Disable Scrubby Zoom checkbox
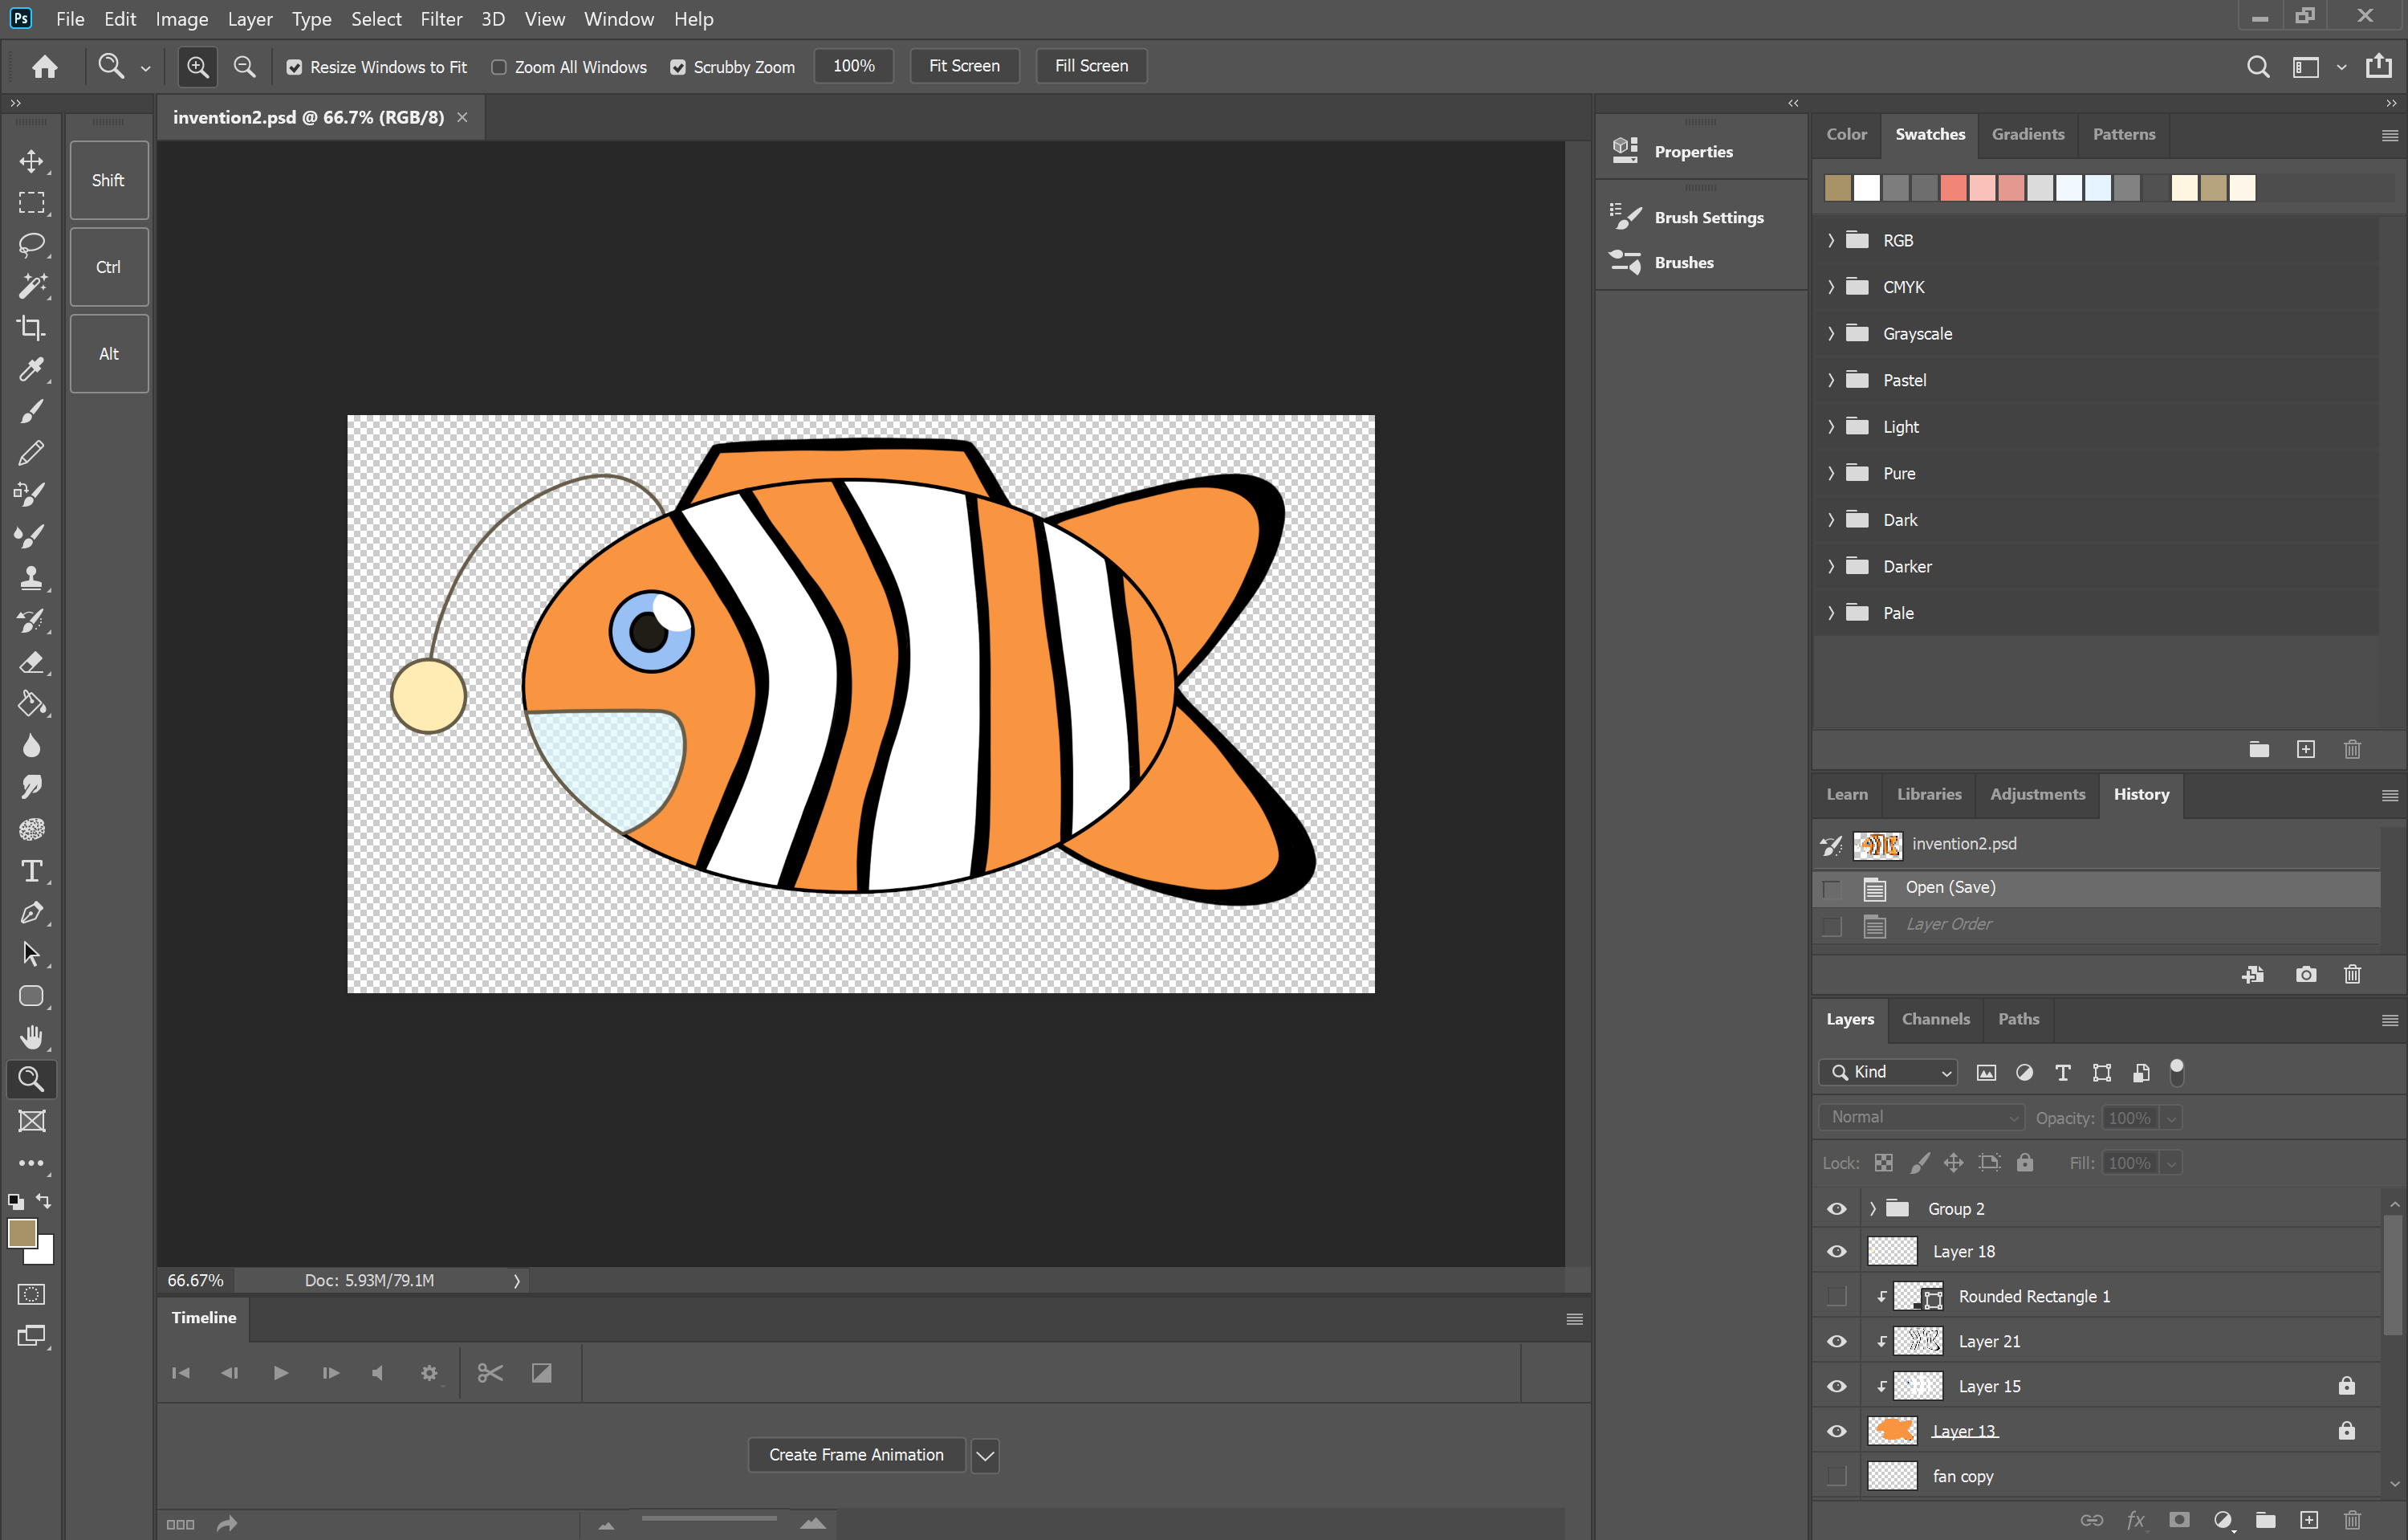 678,67
